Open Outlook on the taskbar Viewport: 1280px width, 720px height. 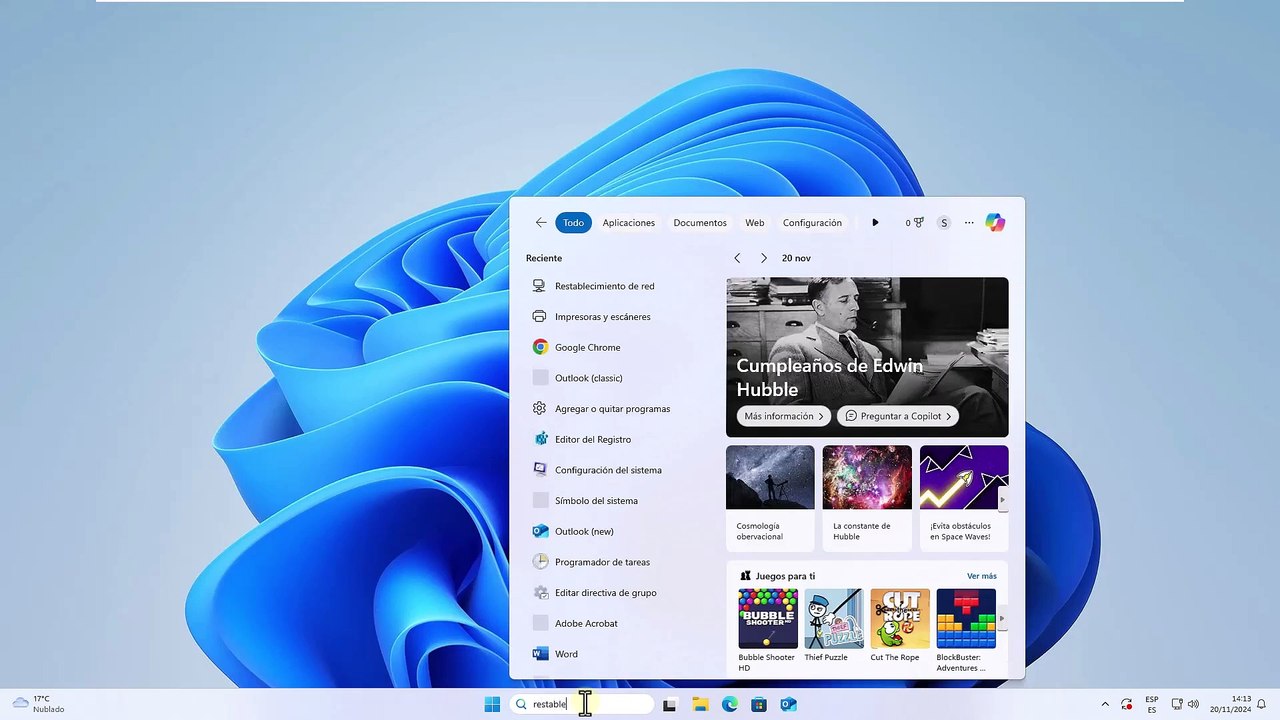[x=788, y=704]
